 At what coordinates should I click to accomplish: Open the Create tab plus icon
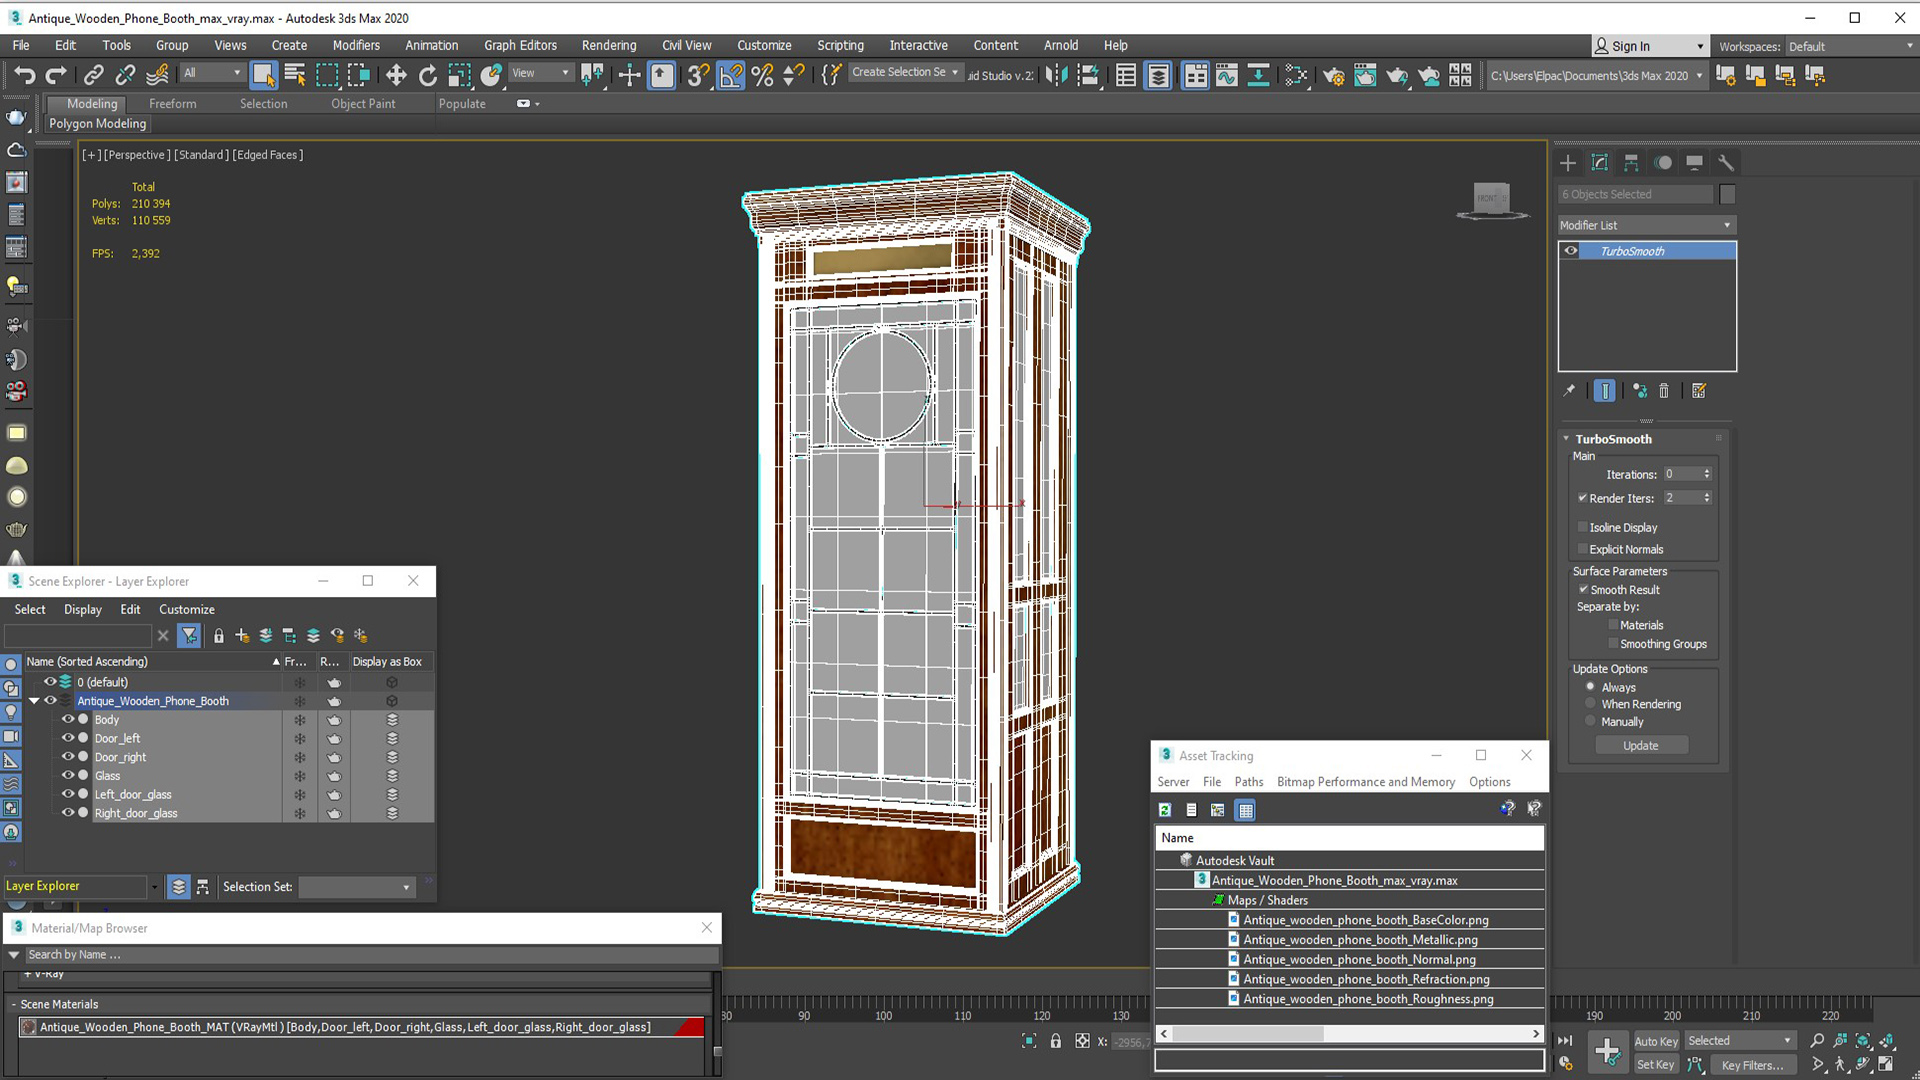pyautogui.click(x=1568, y=163)
